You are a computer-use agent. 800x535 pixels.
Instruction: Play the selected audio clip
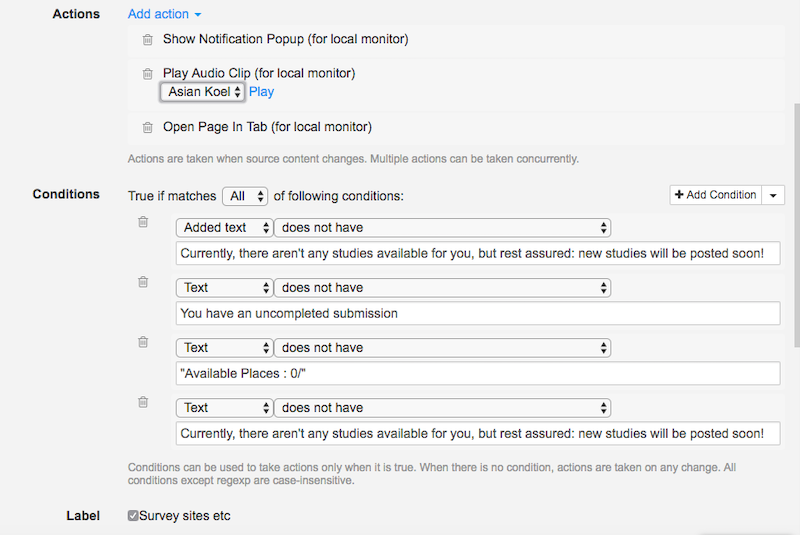point(261,92)
